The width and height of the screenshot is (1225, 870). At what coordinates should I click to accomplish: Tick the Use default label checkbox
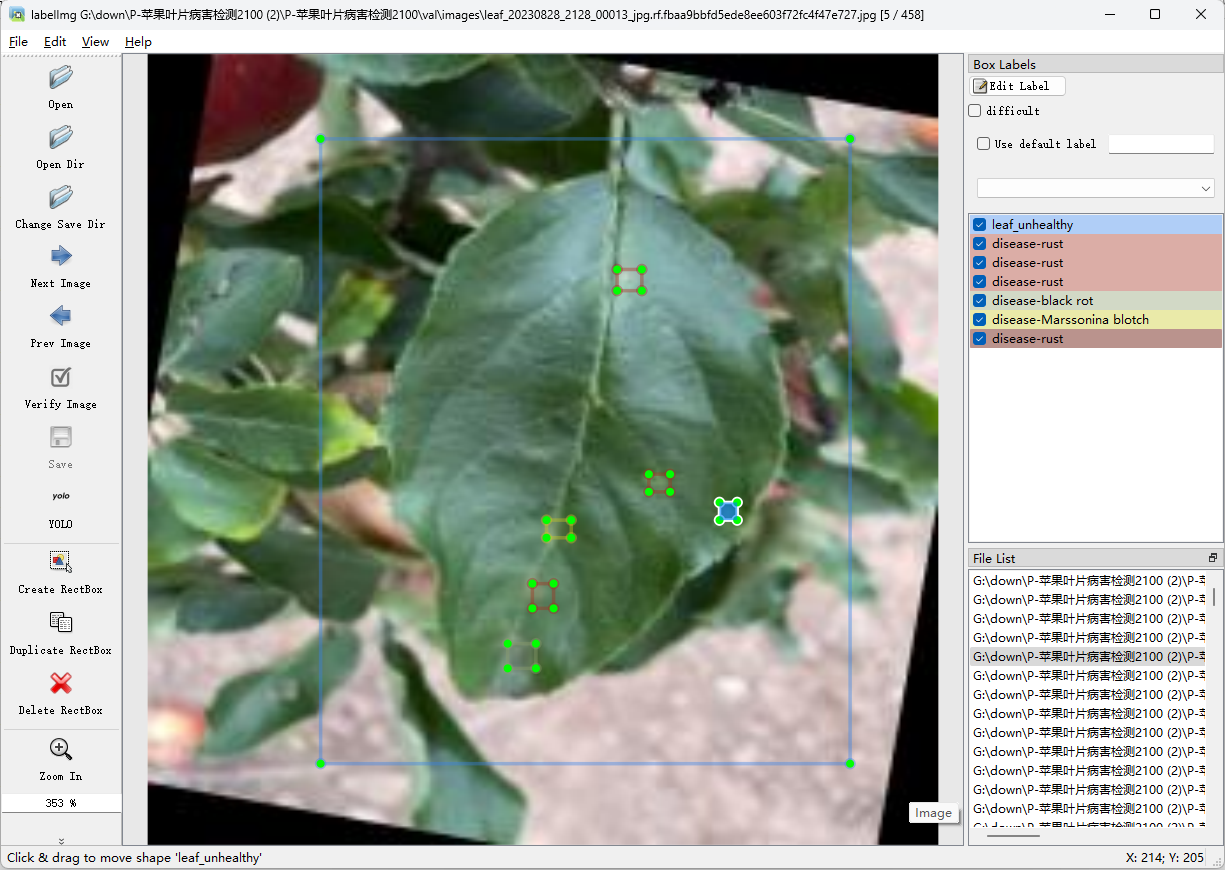[984, 144]
